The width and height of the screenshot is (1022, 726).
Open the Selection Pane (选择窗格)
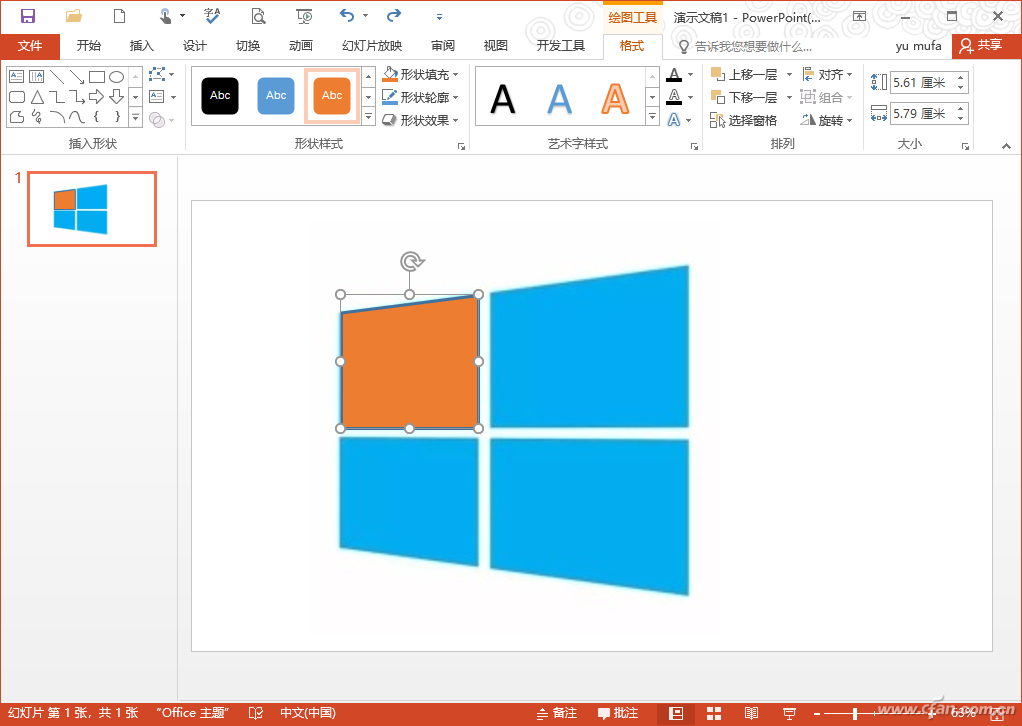click(x=744, y=121)
